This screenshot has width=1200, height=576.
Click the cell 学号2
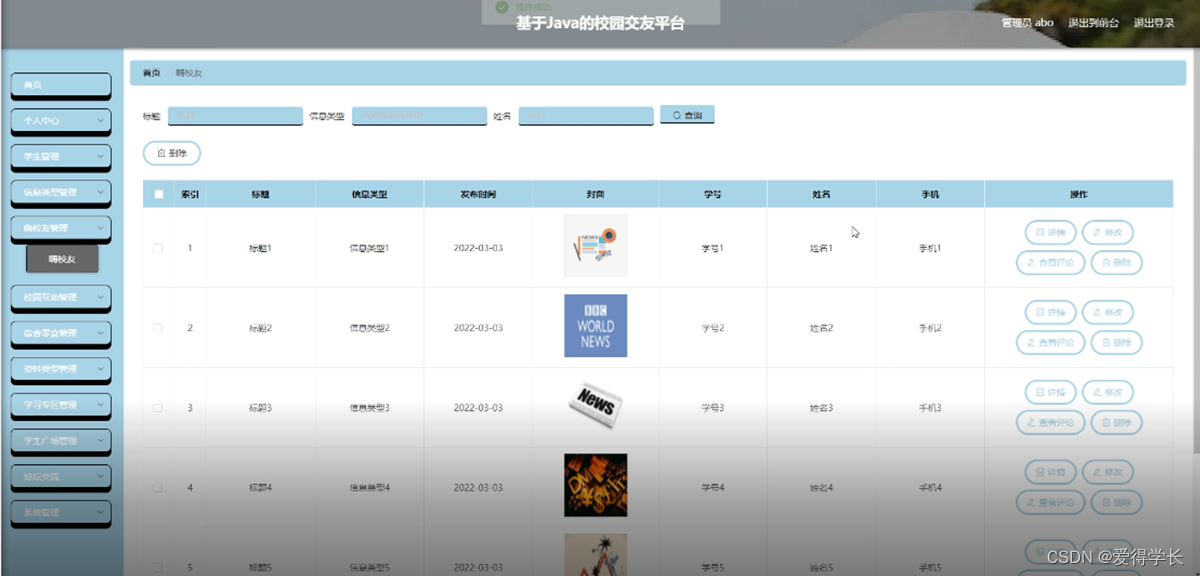712,328
